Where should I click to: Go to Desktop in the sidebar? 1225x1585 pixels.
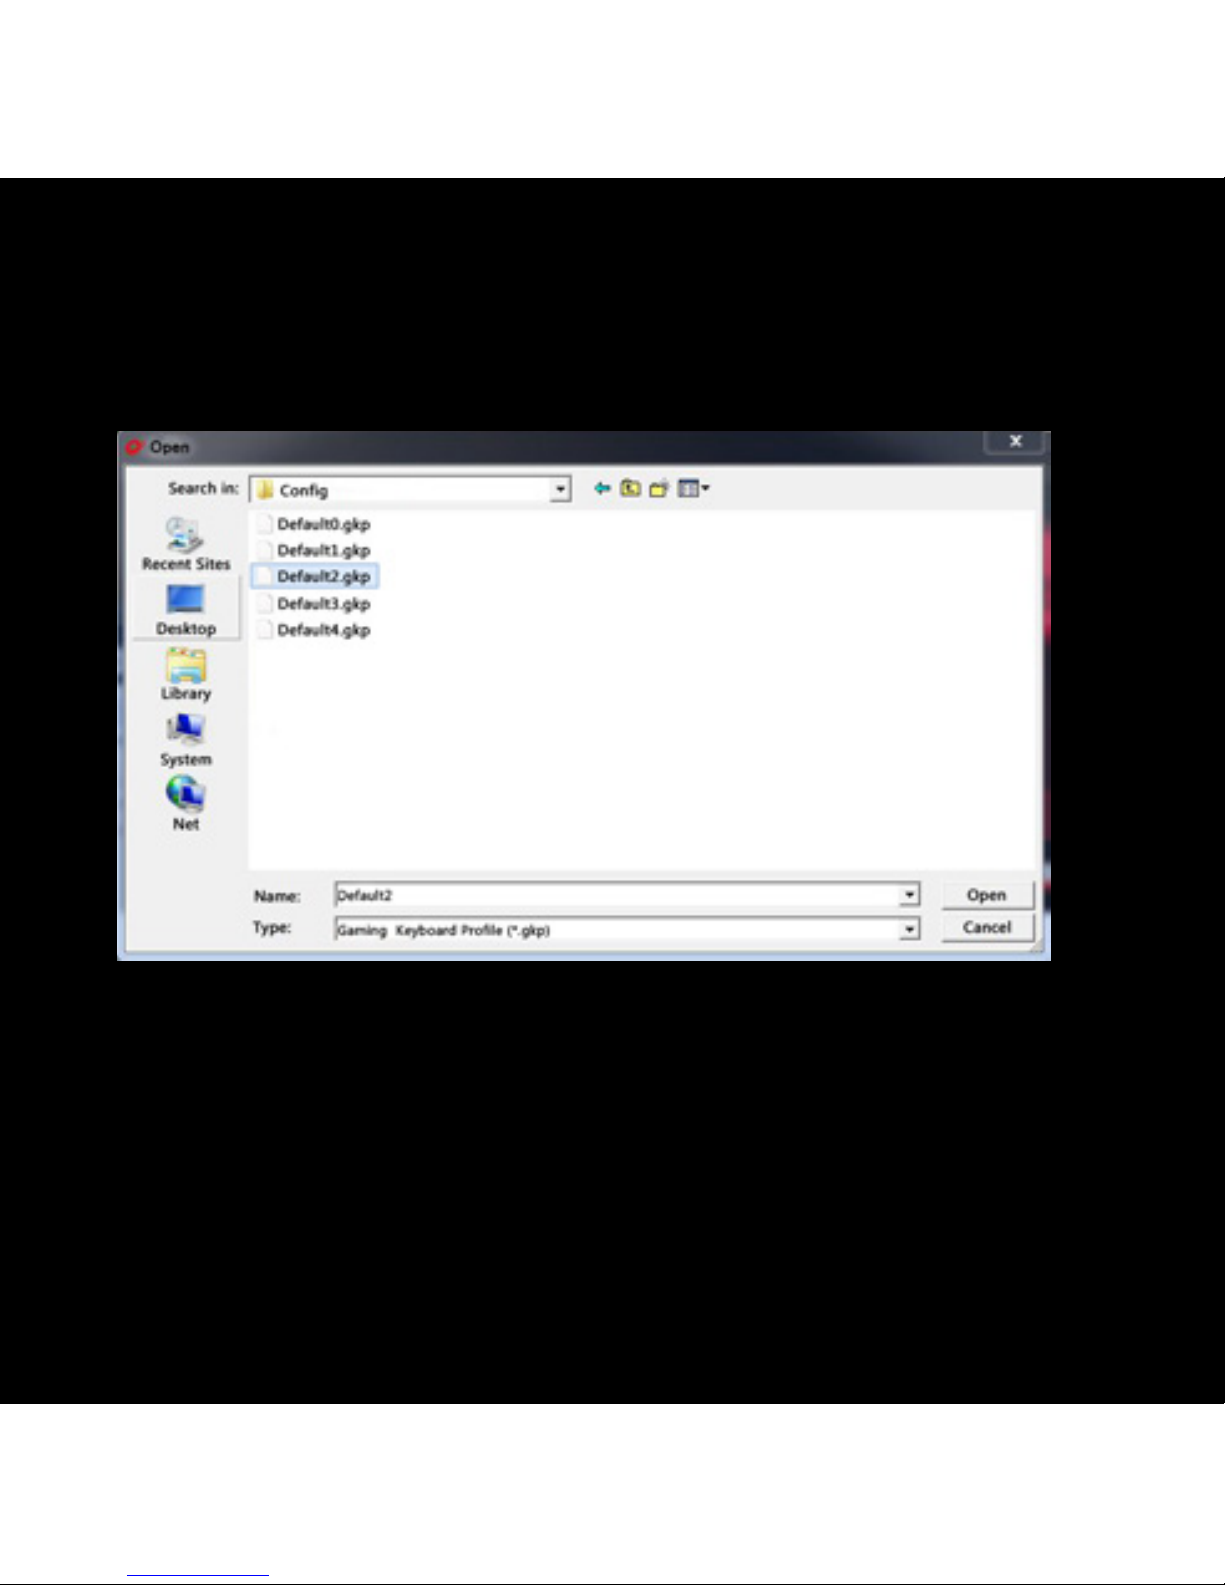[x=186, y=609]
